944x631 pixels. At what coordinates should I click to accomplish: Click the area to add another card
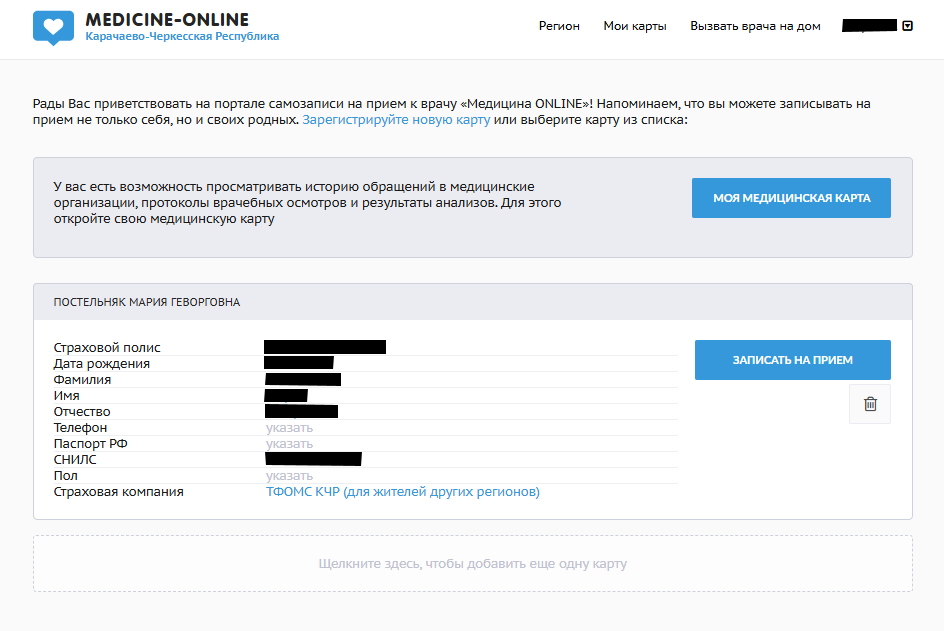tap(472, 563)
